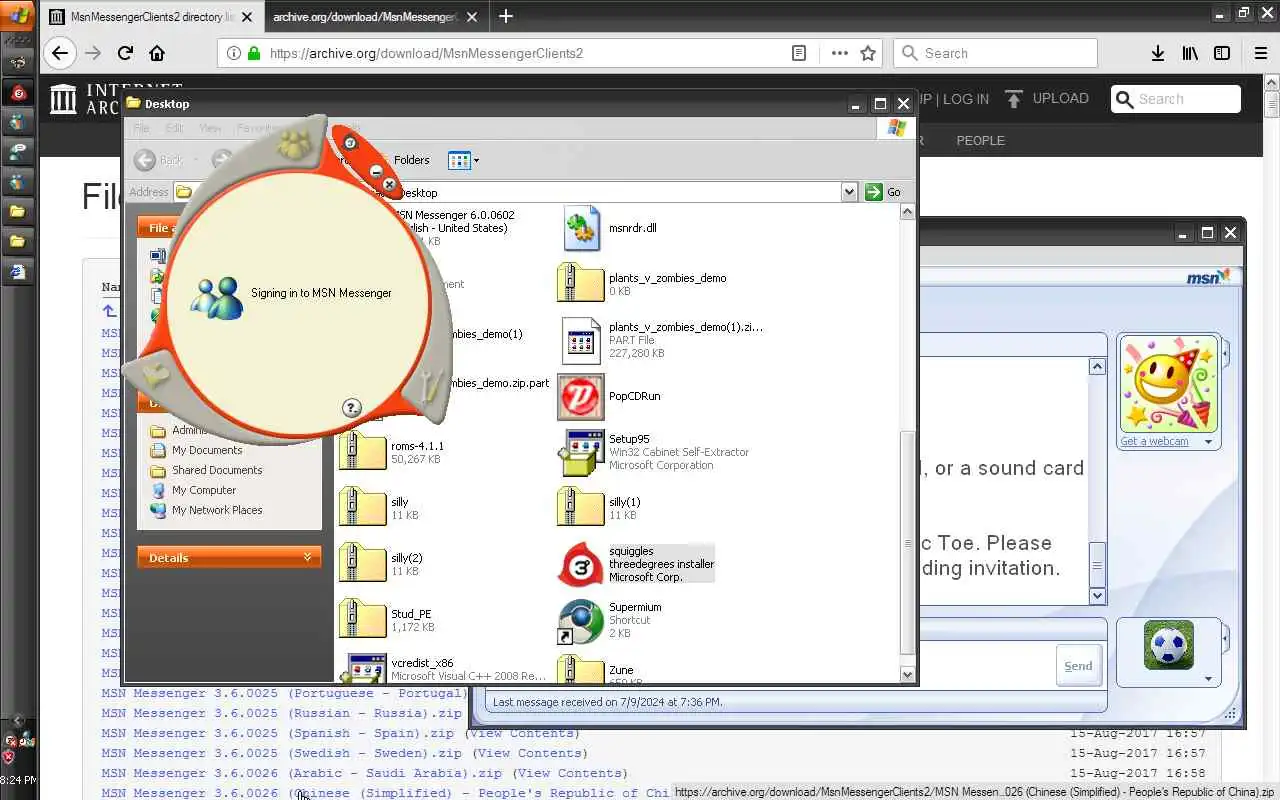
Task: Select the silly(1) zip folder
Action: tap(580, 507)
